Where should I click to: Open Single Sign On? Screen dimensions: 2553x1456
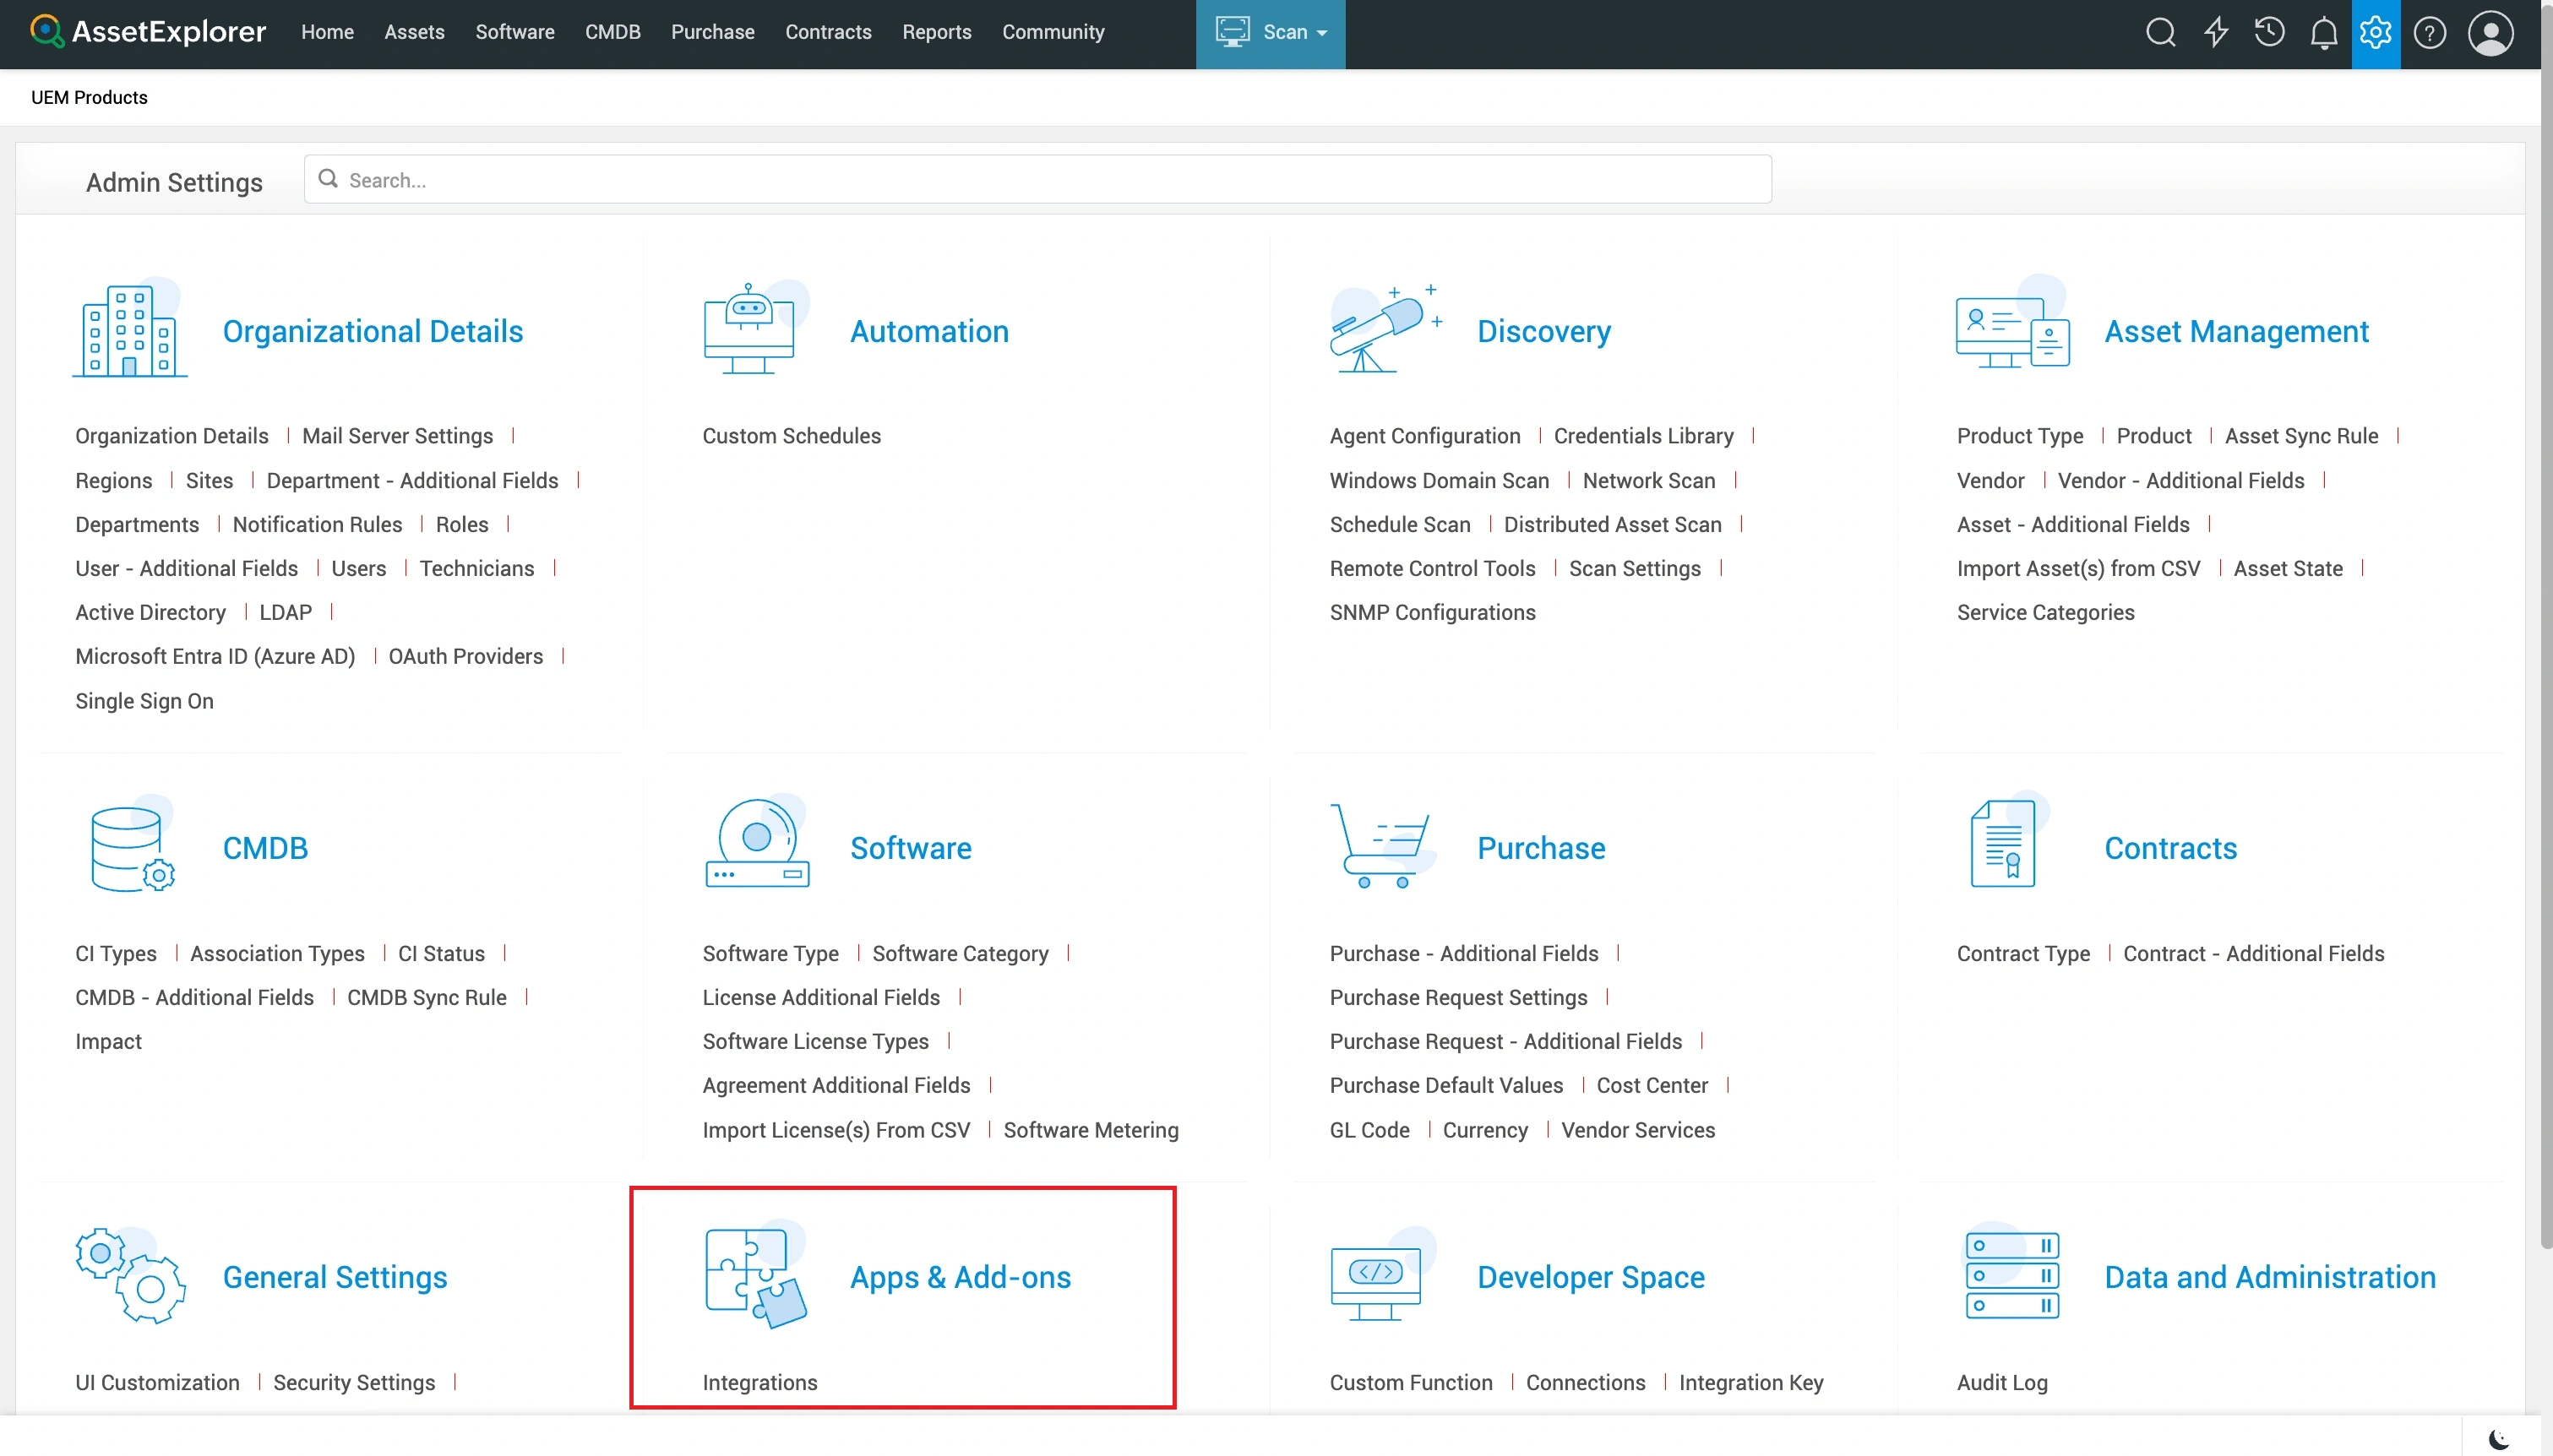[144, 701]
